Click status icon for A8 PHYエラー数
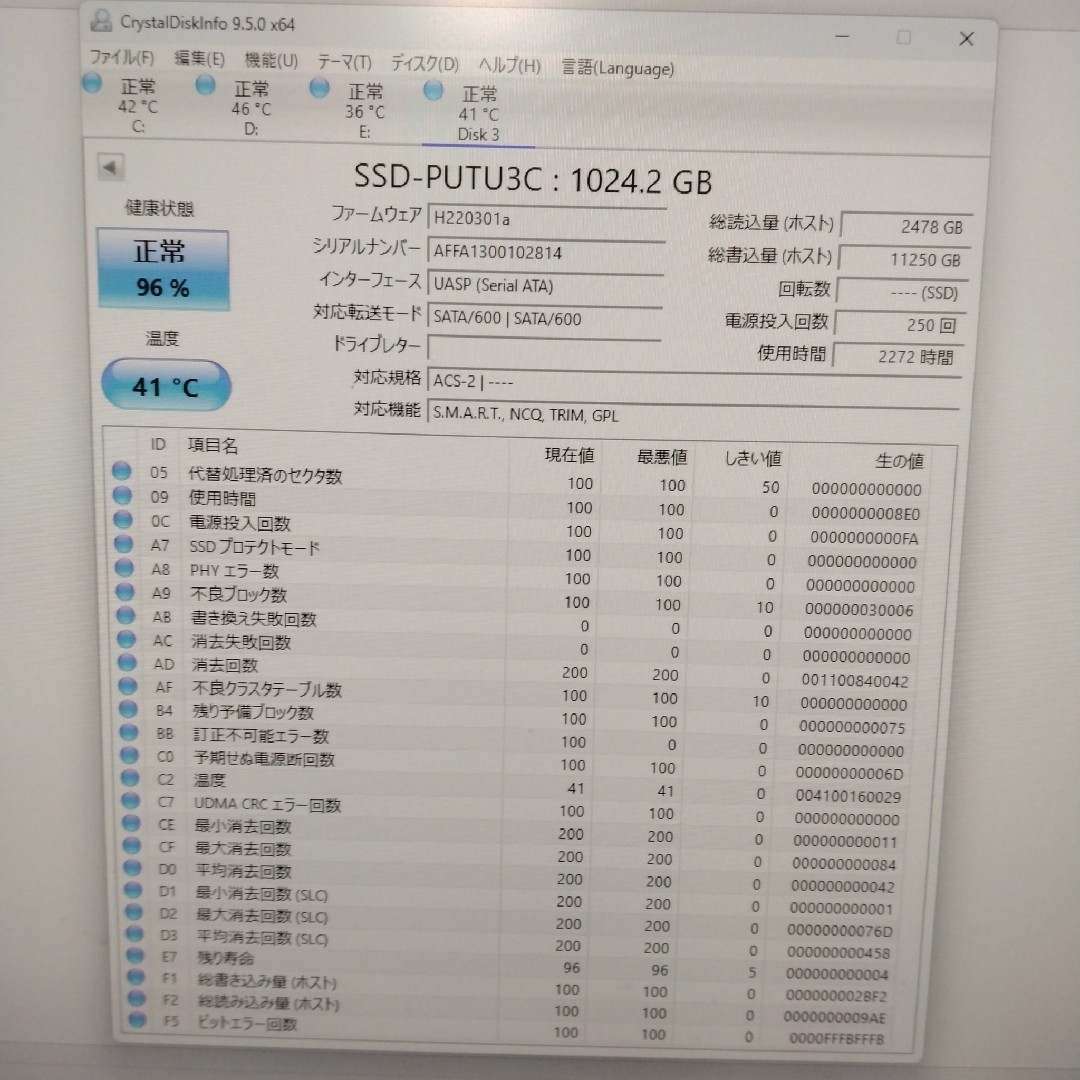1080x1080 pixels. [125, 568]
